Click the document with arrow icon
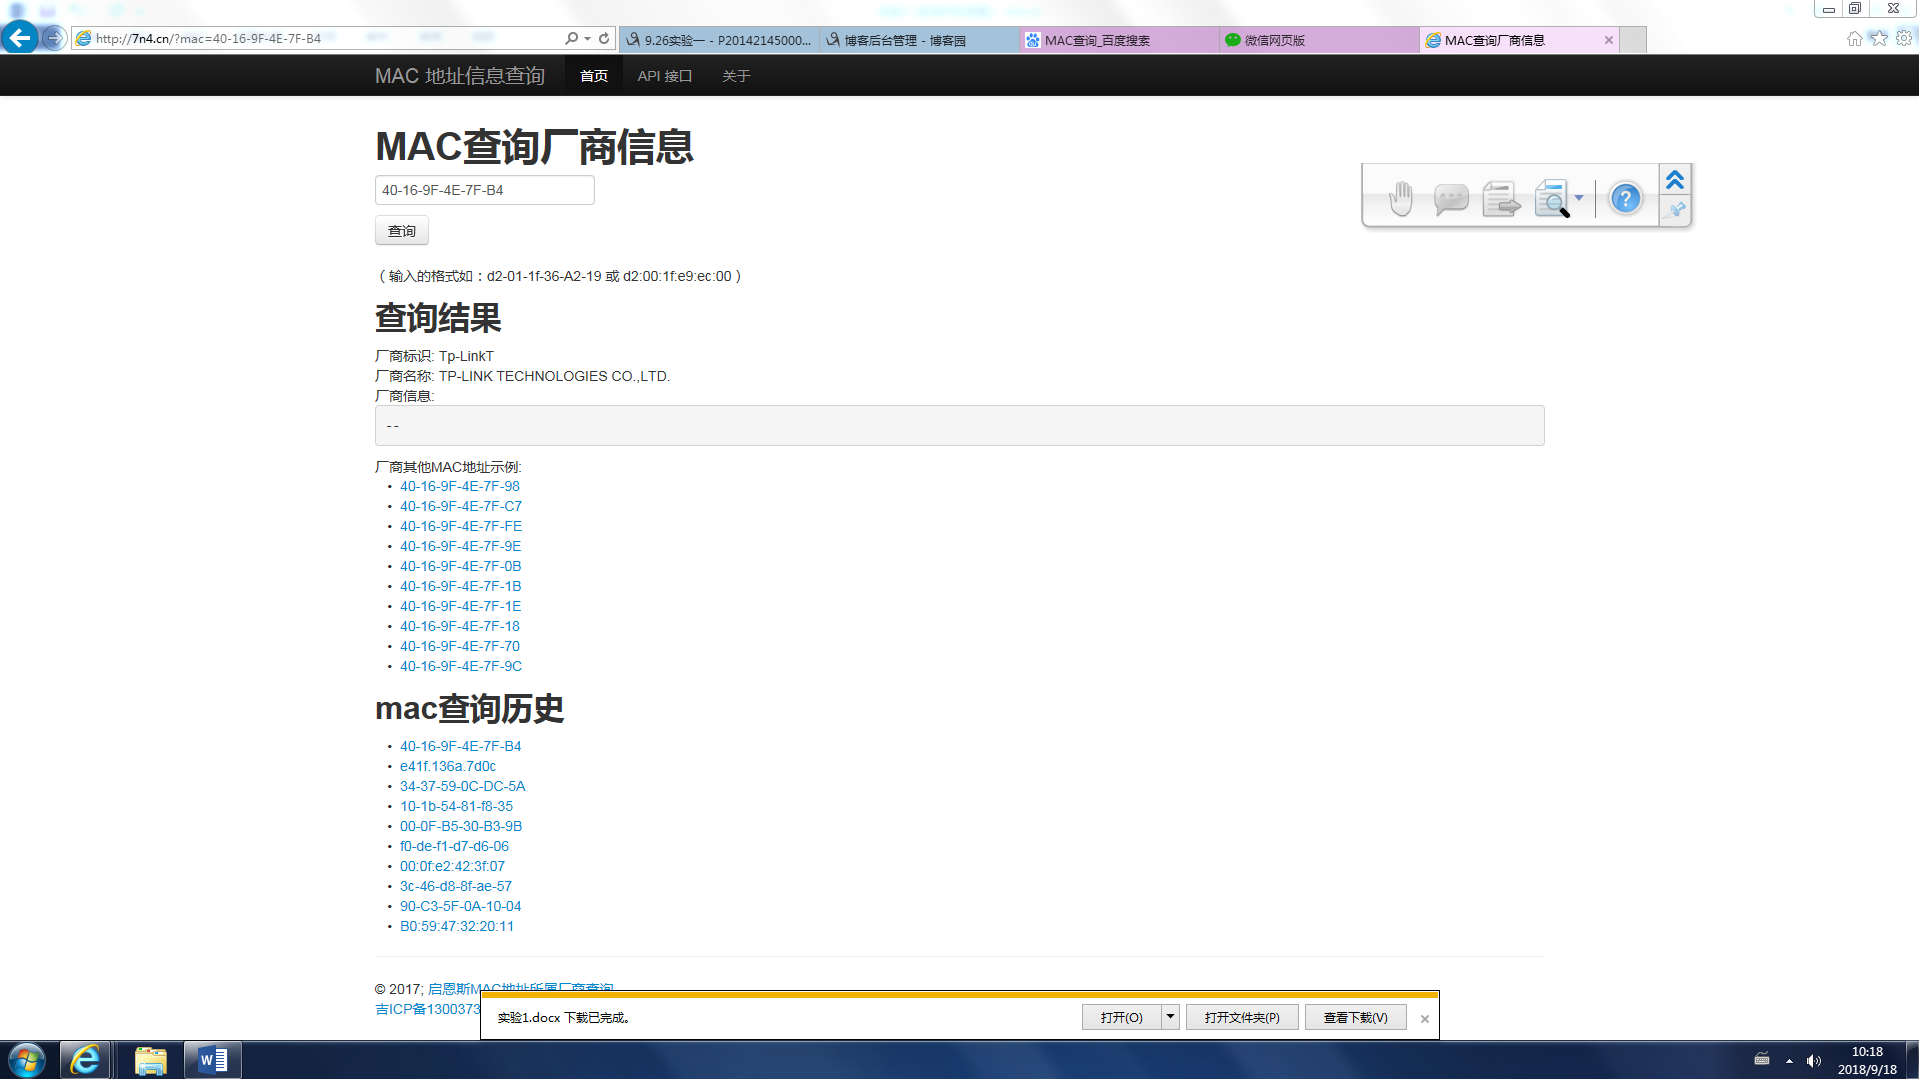Image resolution: width=1919 pixels, height=1079 pixels. click(1501, 198)
